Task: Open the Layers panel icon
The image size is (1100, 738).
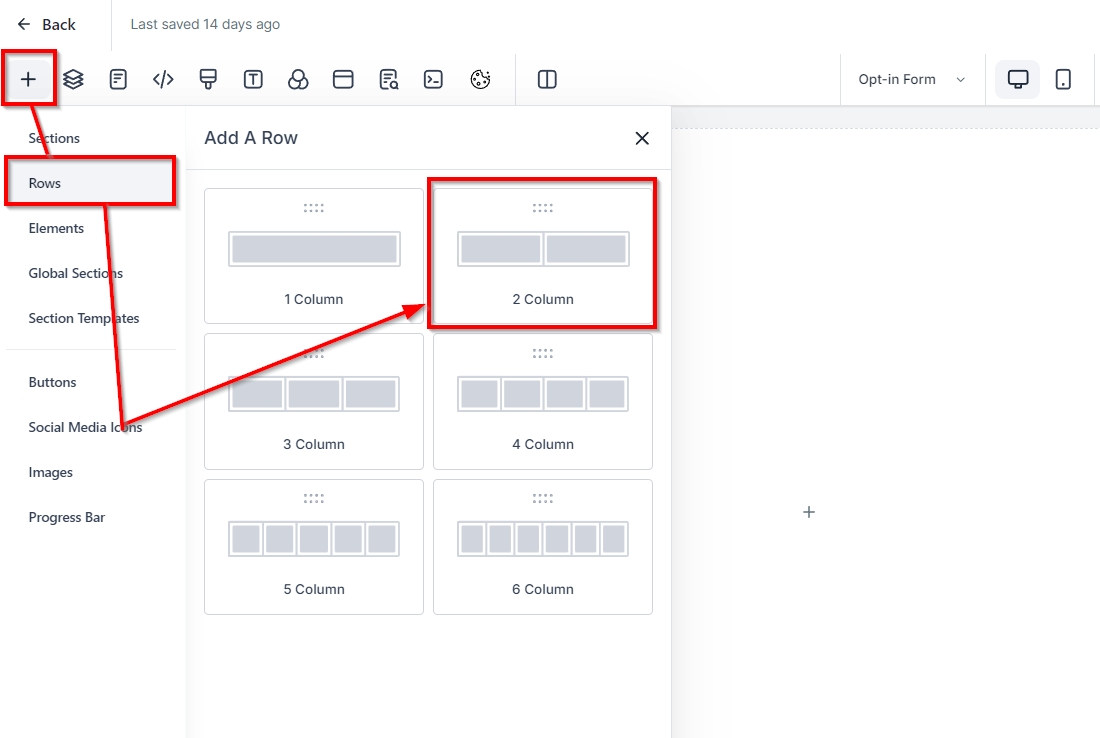Action: click(x=73, y=80)
